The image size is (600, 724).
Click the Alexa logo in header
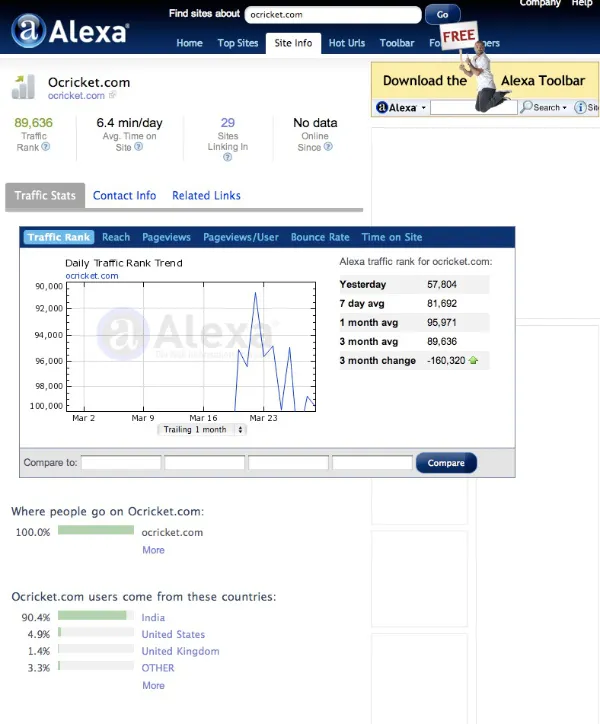click(70, 30)
